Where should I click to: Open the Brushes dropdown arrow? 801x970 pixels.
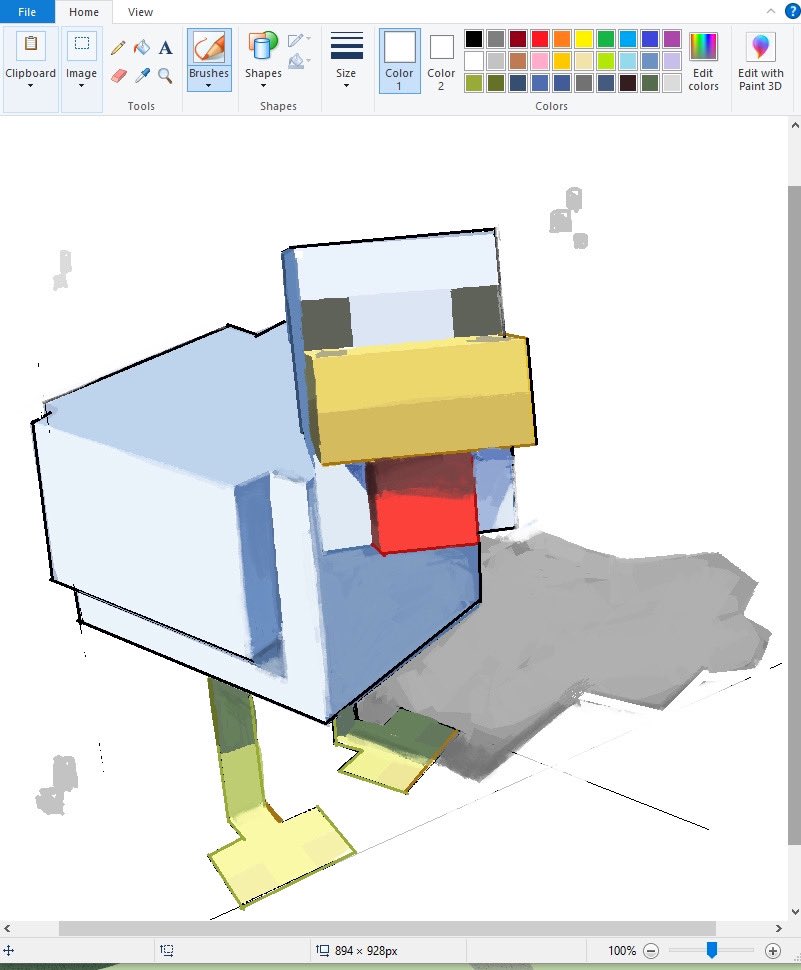click(x=209, y=86)
